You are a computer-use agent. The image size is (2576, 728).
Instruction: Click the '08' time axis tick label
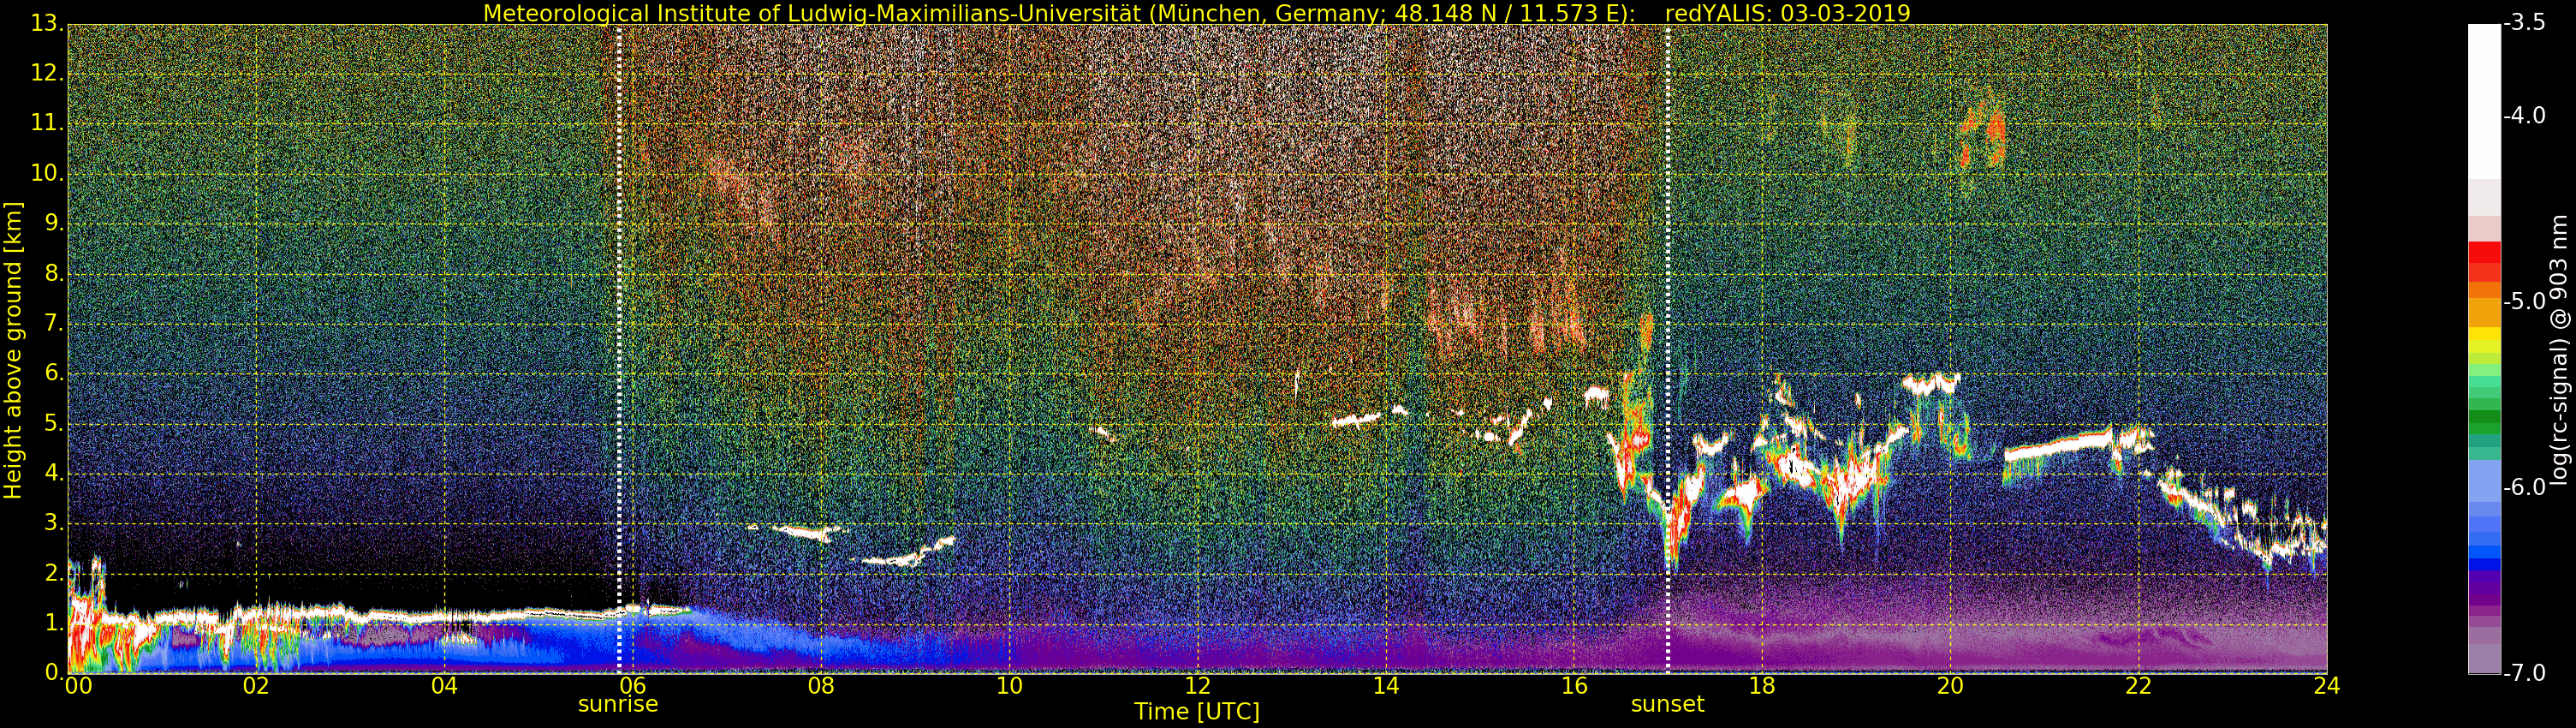point(821,686)
